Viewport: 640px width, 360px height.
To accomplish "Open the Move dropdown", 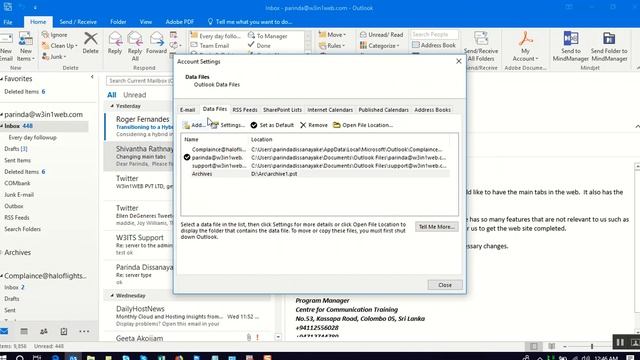I will 332,35.
